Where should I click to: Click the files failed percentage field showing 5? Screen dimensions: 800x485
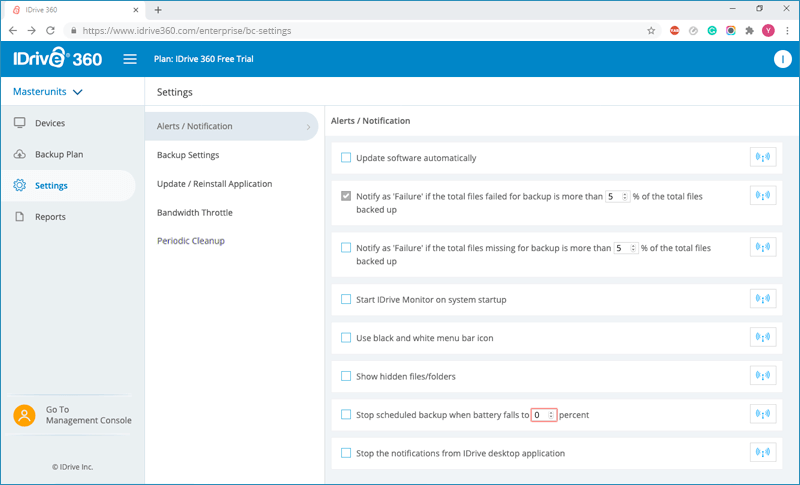click(x=617, y=196)
